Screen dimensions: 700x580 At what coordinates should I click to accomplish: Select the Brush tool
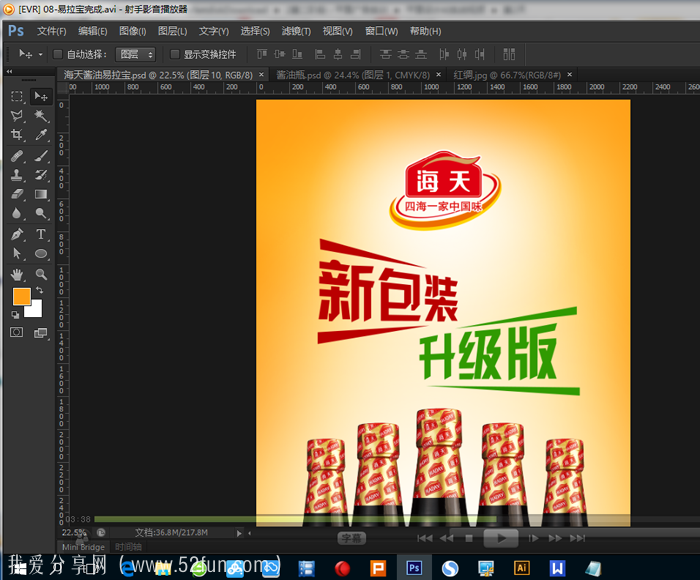(x=41, y=156)
